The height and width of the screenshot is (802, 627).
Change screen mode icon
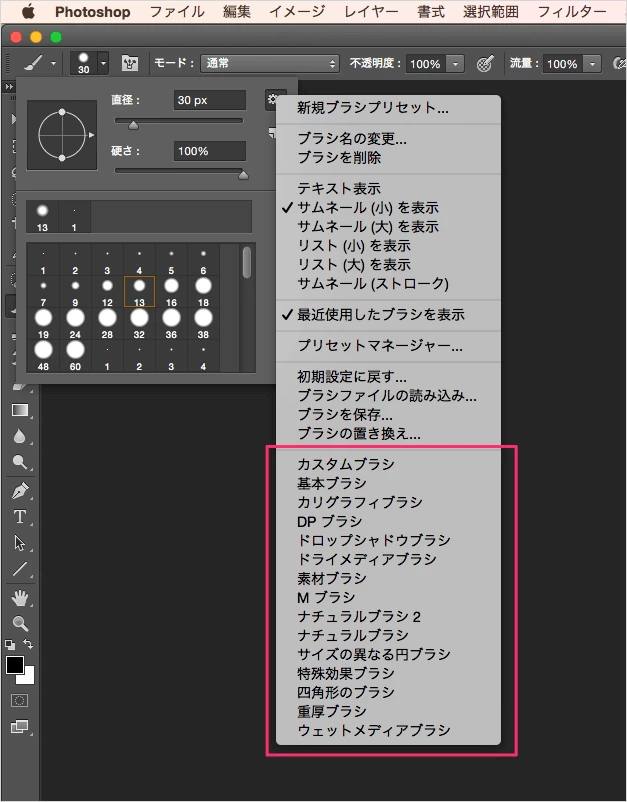click(20, 726)
